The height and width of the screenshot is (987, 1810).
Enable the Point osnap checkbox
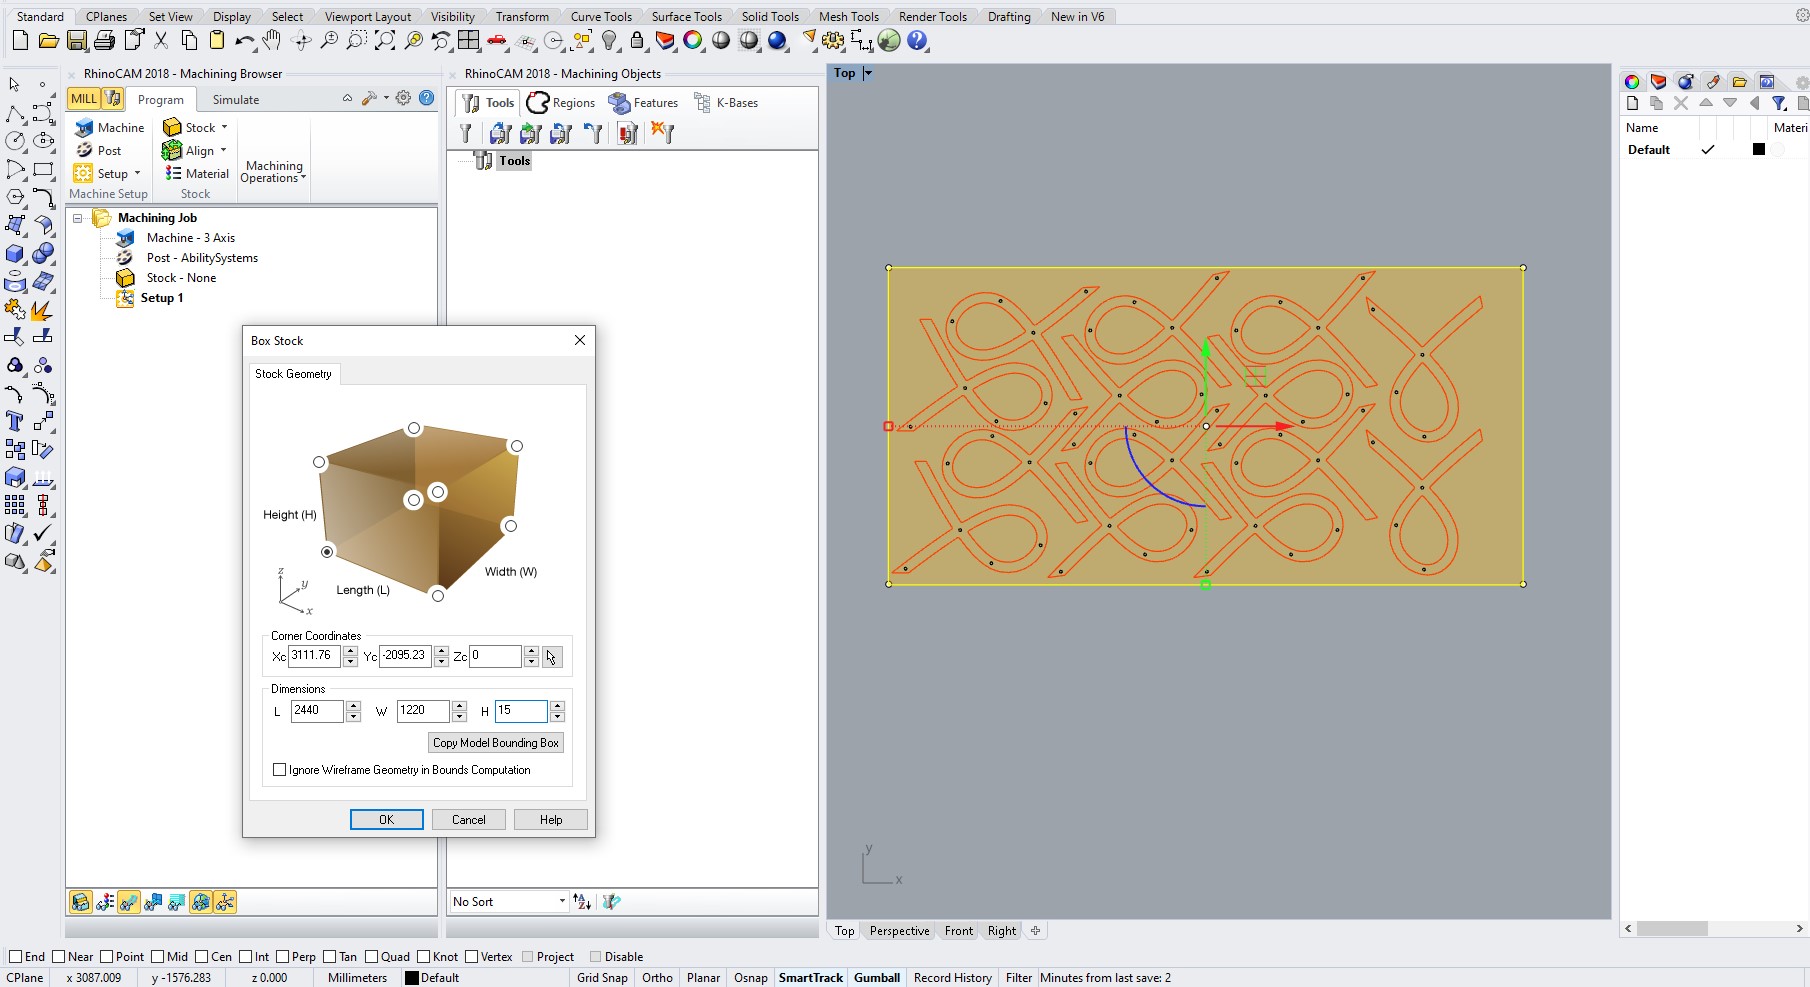click(x=107, y=957)
